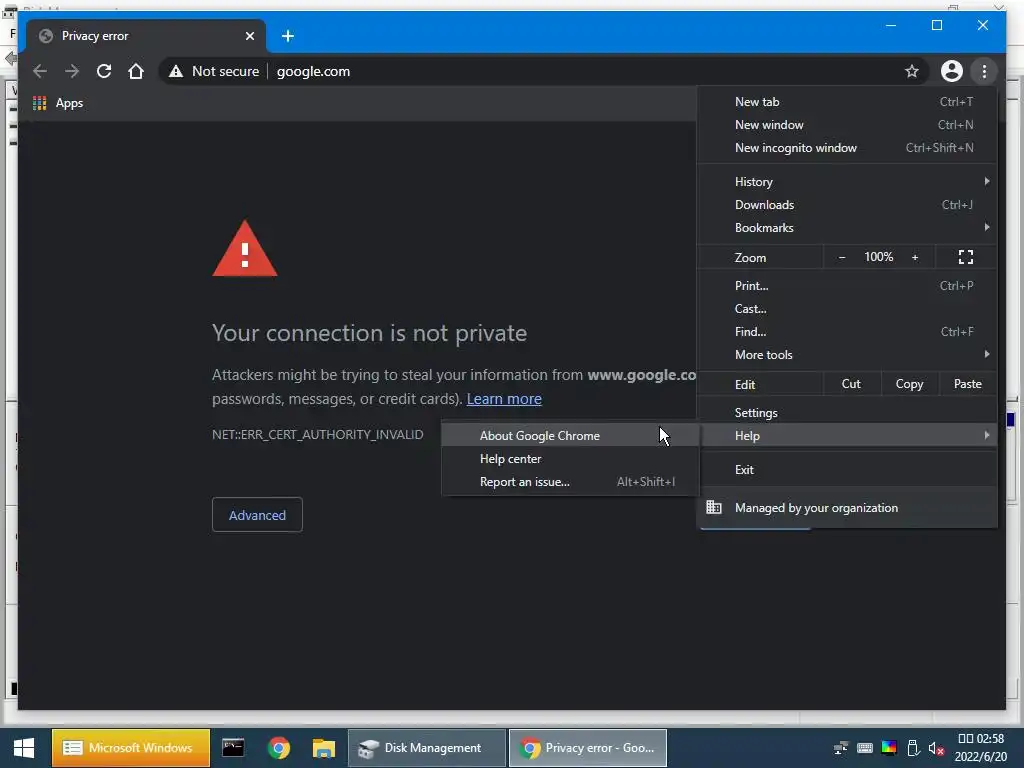1024x768 pixels.
Task: Click Copy in the Edit row
Action: pos(909,384)
